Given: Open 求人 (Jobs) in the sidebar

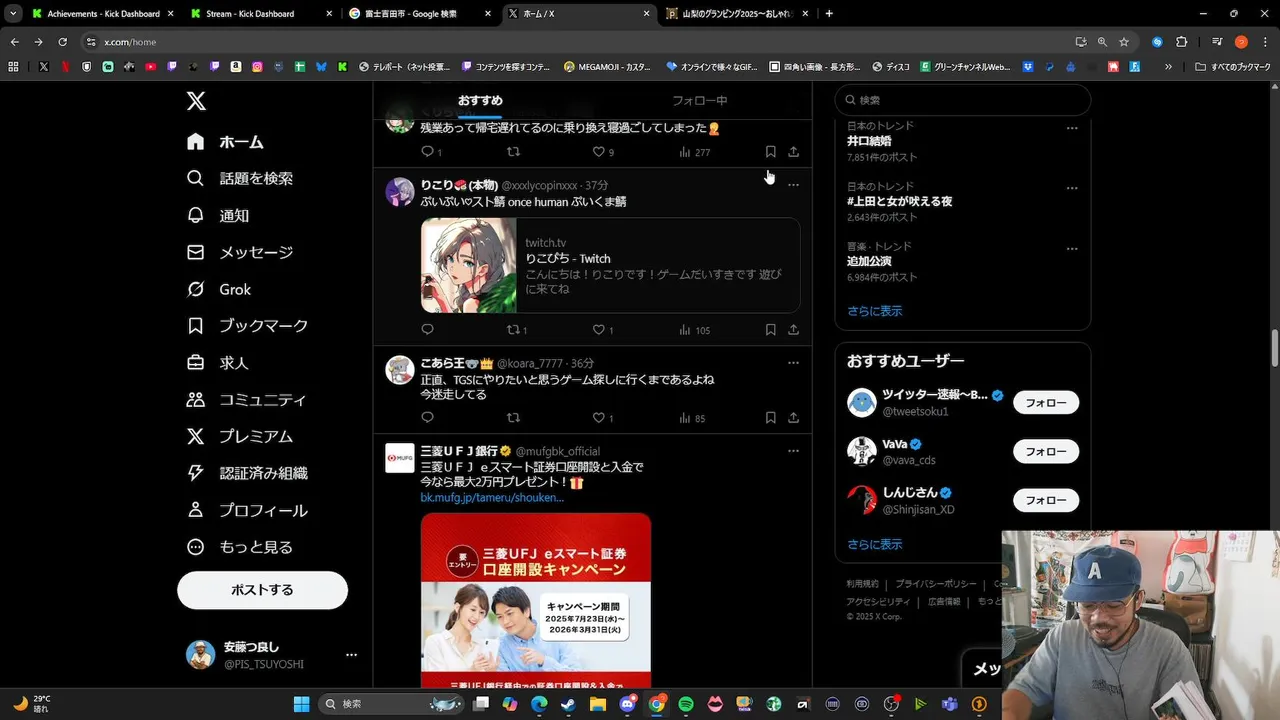Looking at the screenshot, I should point(218,363).
